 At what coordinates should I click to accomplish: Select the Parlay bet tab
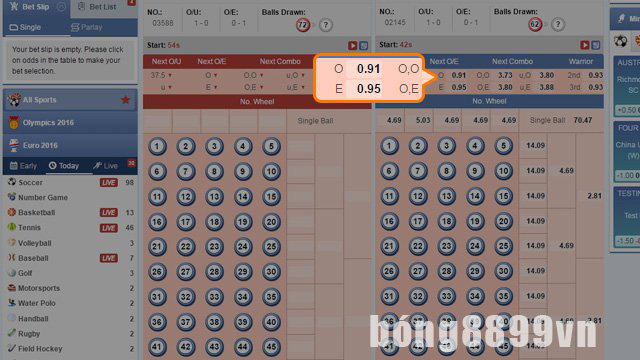click(x=87, y=27)
